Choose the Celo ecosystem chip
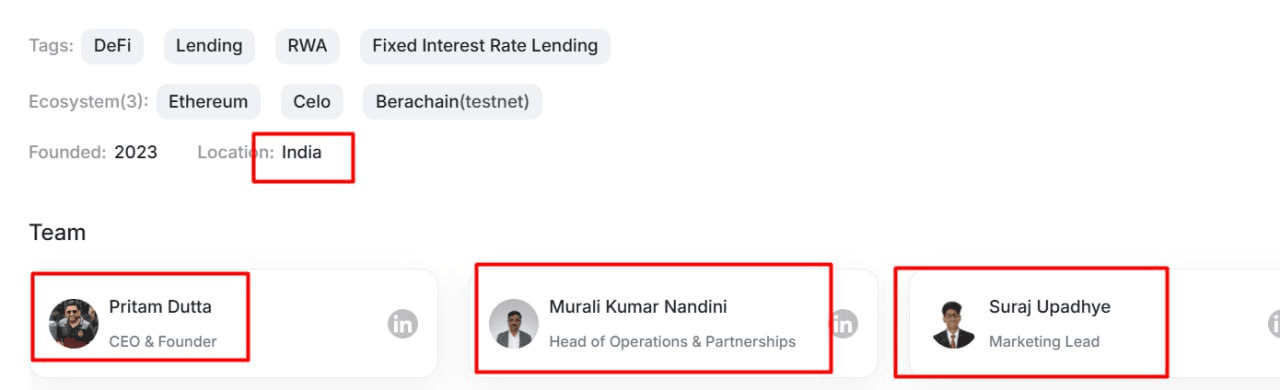This screenshot has width=1280, height=390. [312, 102]
